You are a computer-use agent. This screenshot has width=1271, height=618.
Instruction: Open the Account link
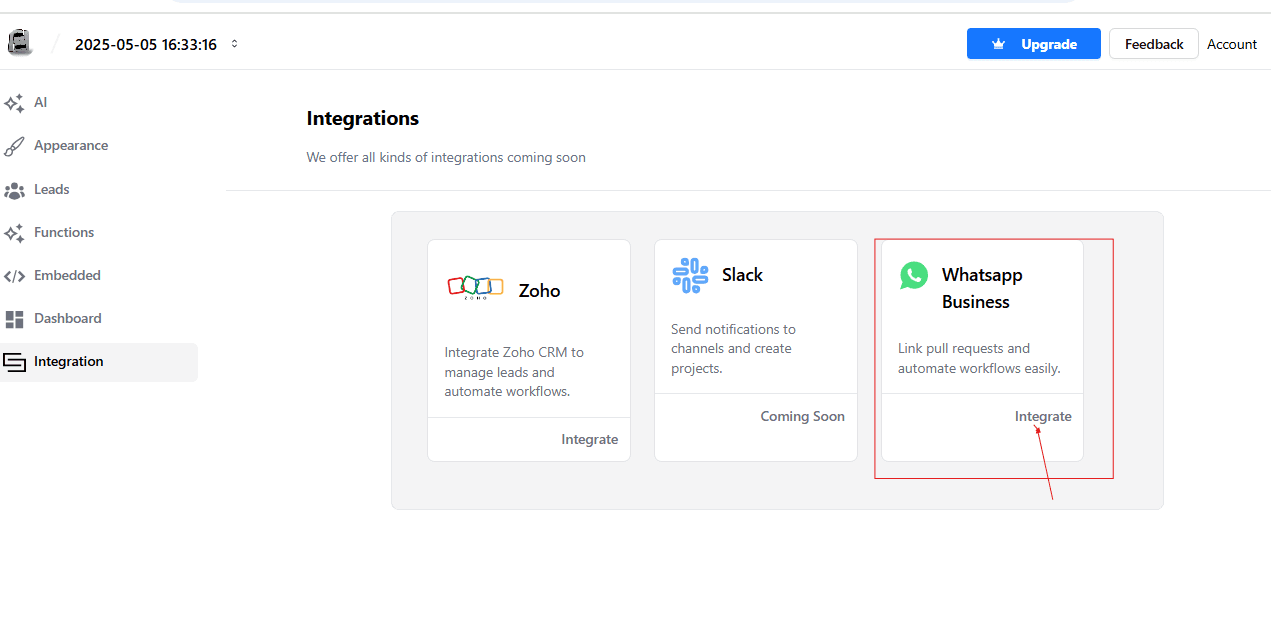(x=1231, y=44)
